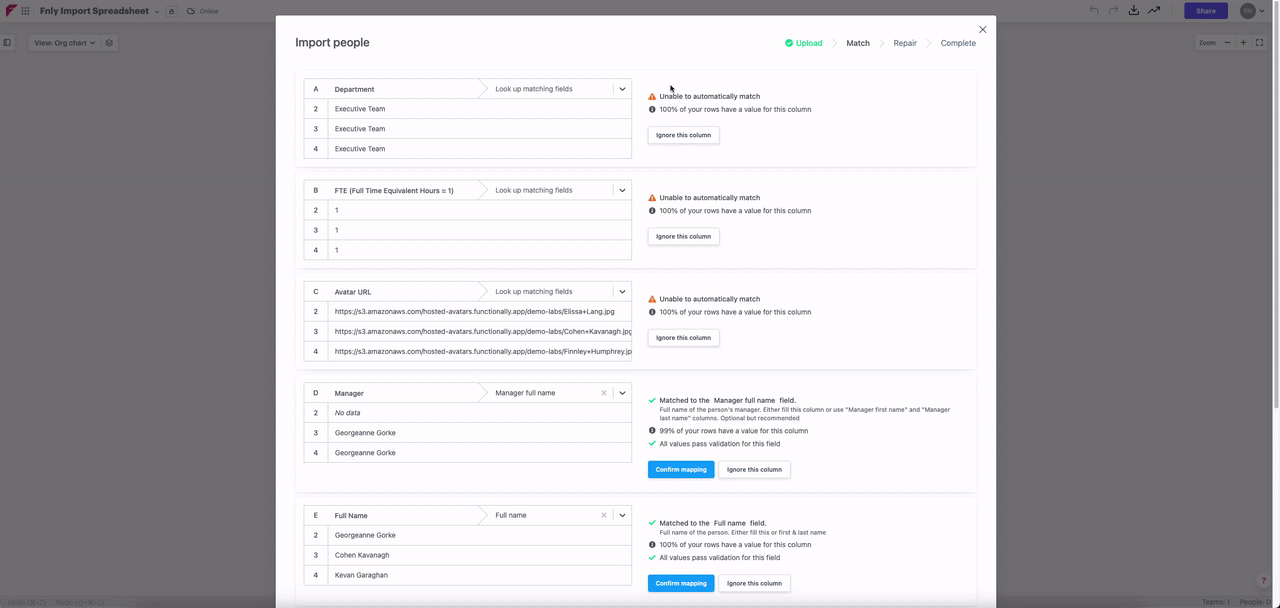Expand the FTE column field dropdown
Screen dimensions: 1280x608
coord(622,190)
